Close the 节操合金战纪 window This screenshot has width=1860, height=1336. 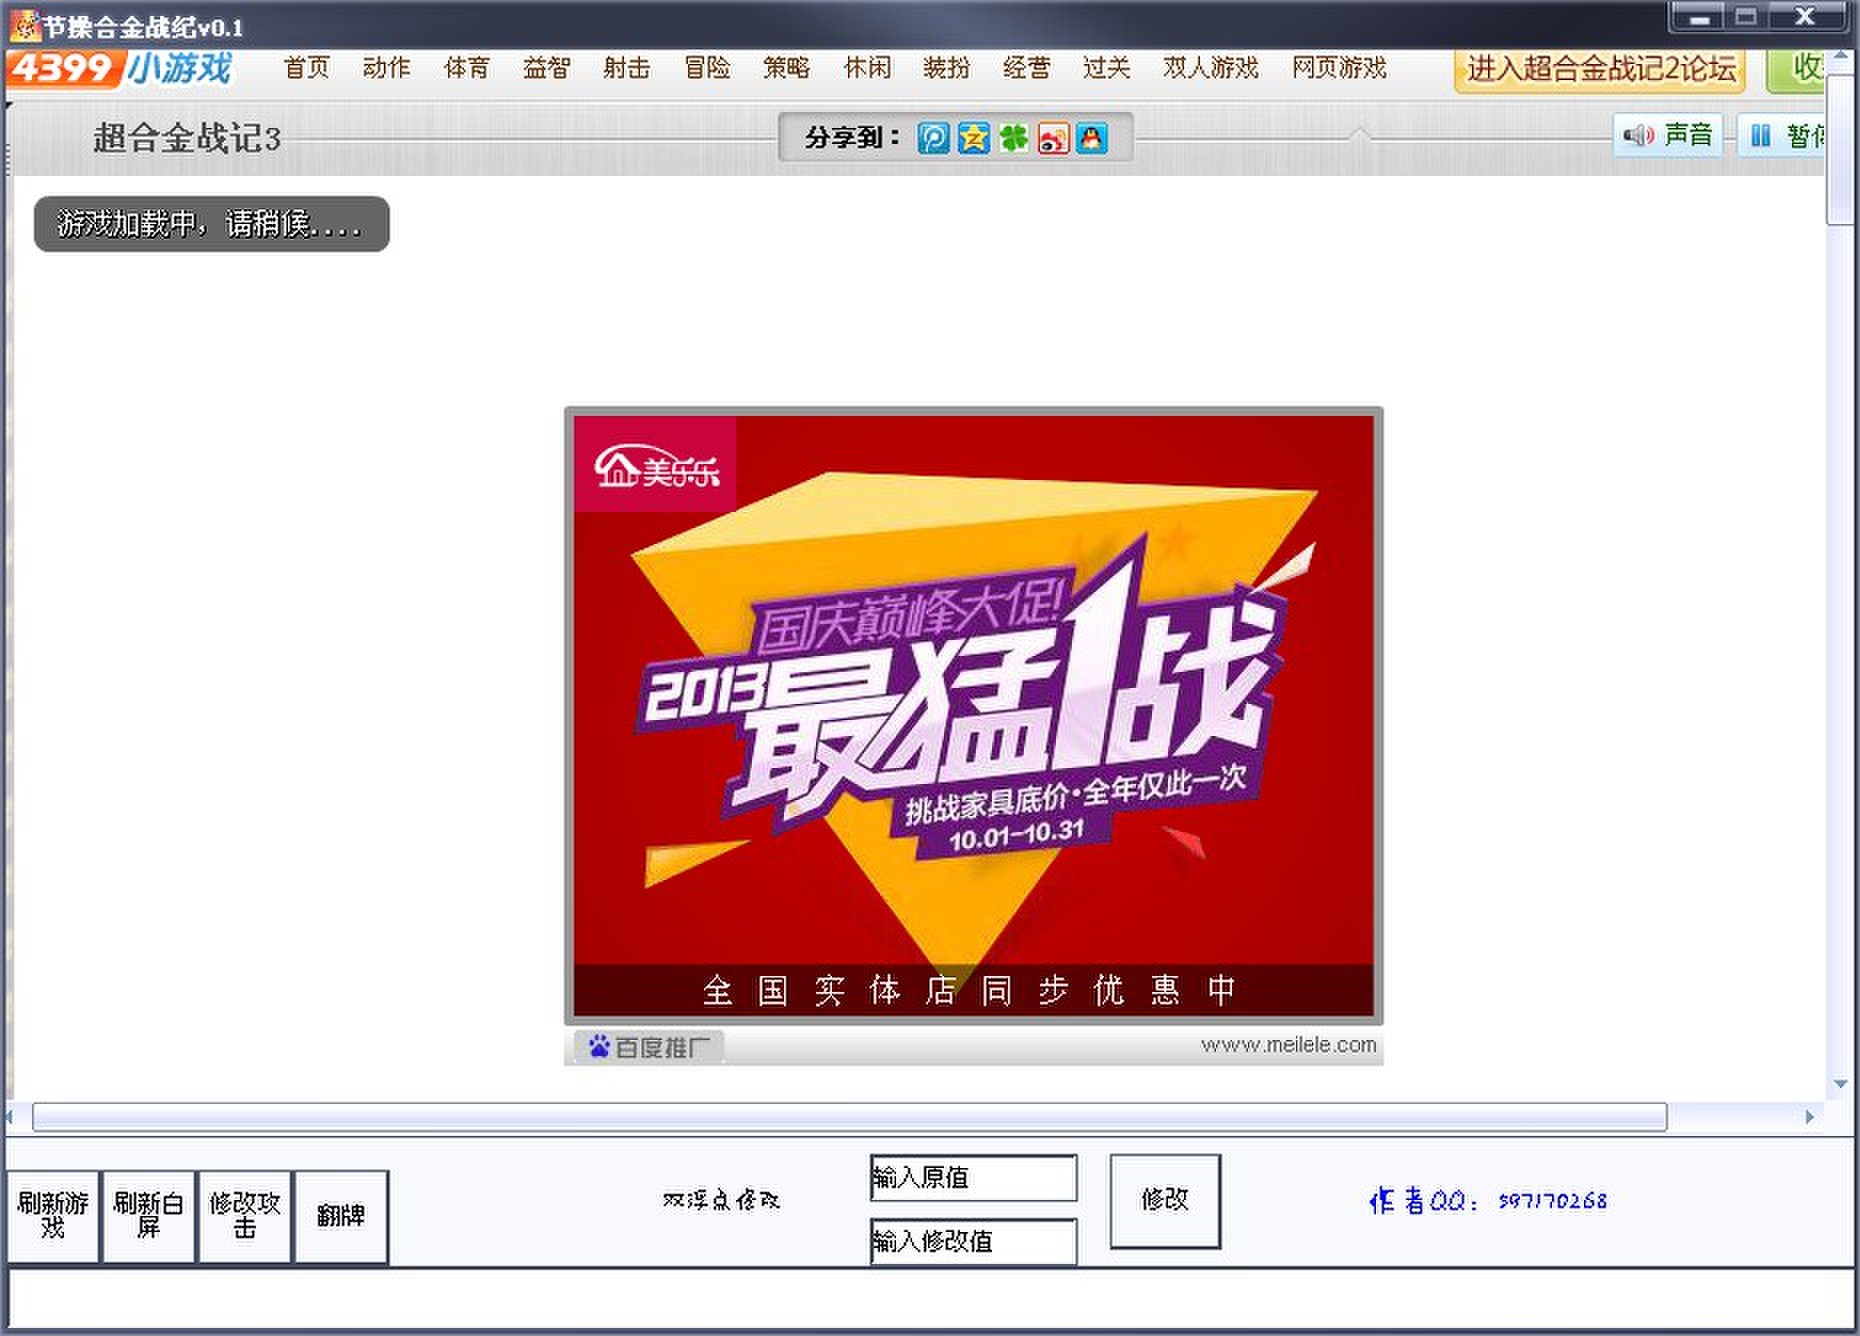pyautogui.click(x=1806, y=17)
